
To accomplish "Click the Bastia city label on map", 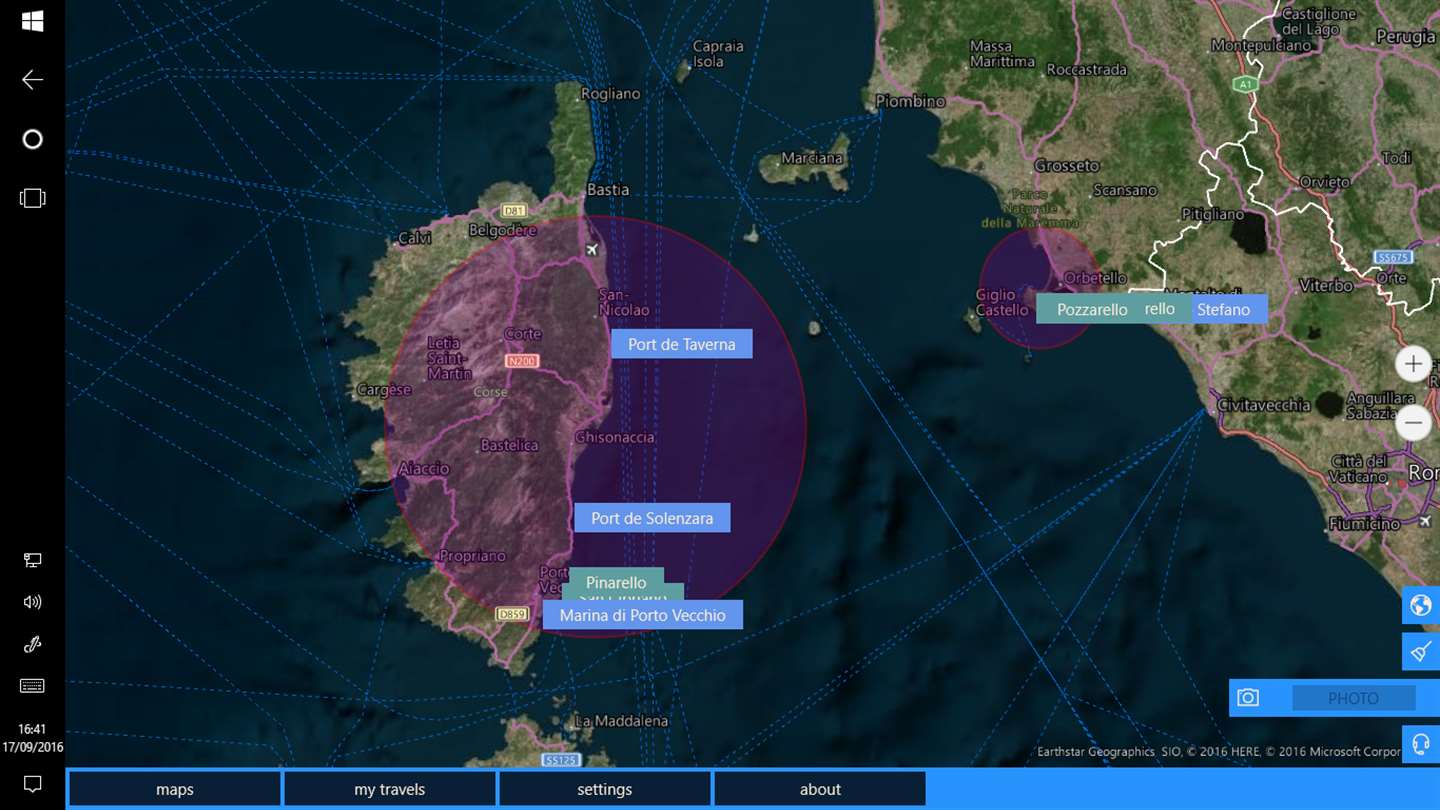I will pos(608,190).
